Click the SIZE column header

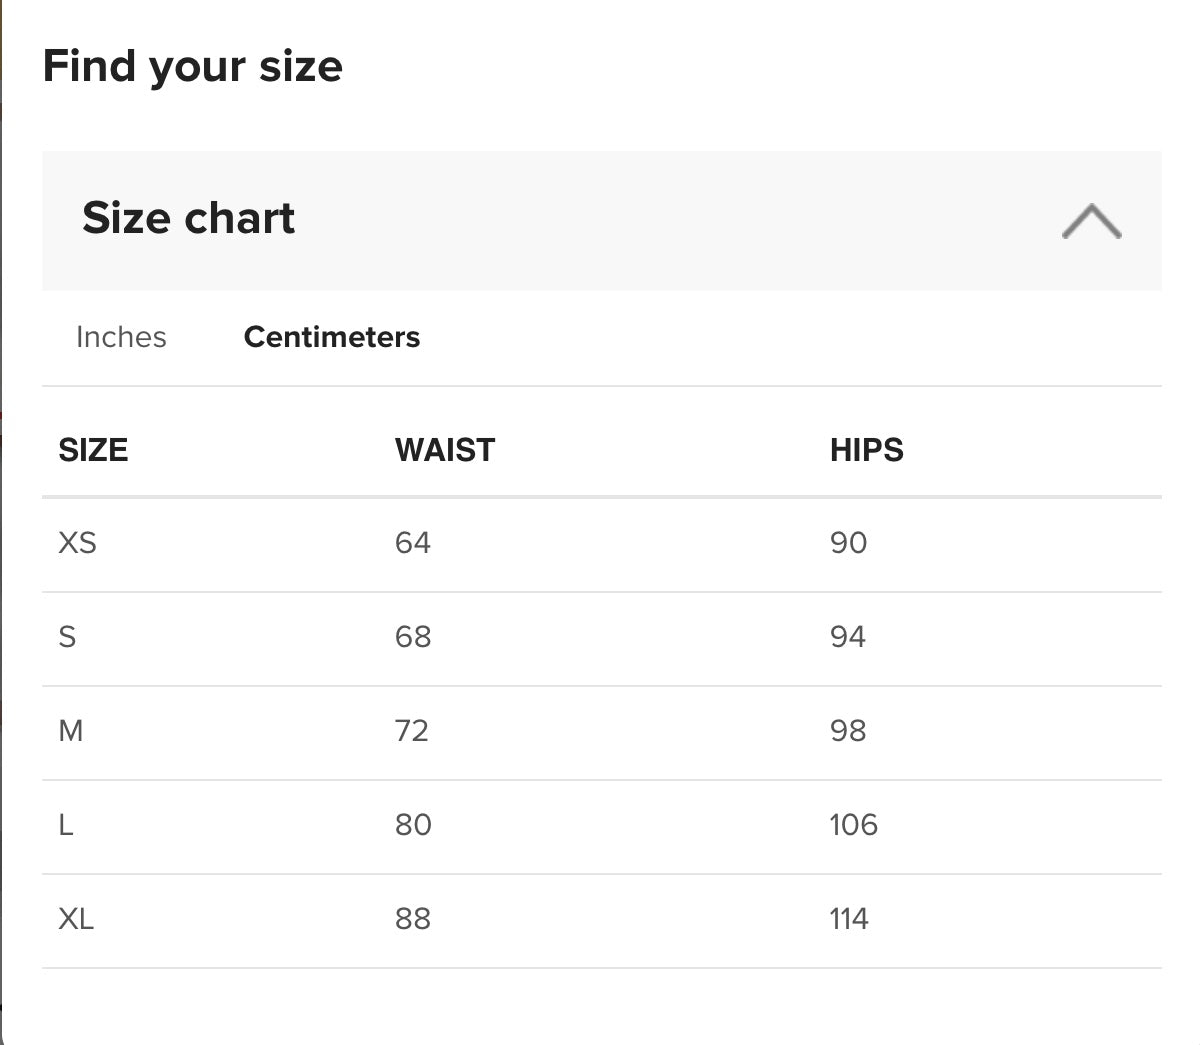(93, 450)
